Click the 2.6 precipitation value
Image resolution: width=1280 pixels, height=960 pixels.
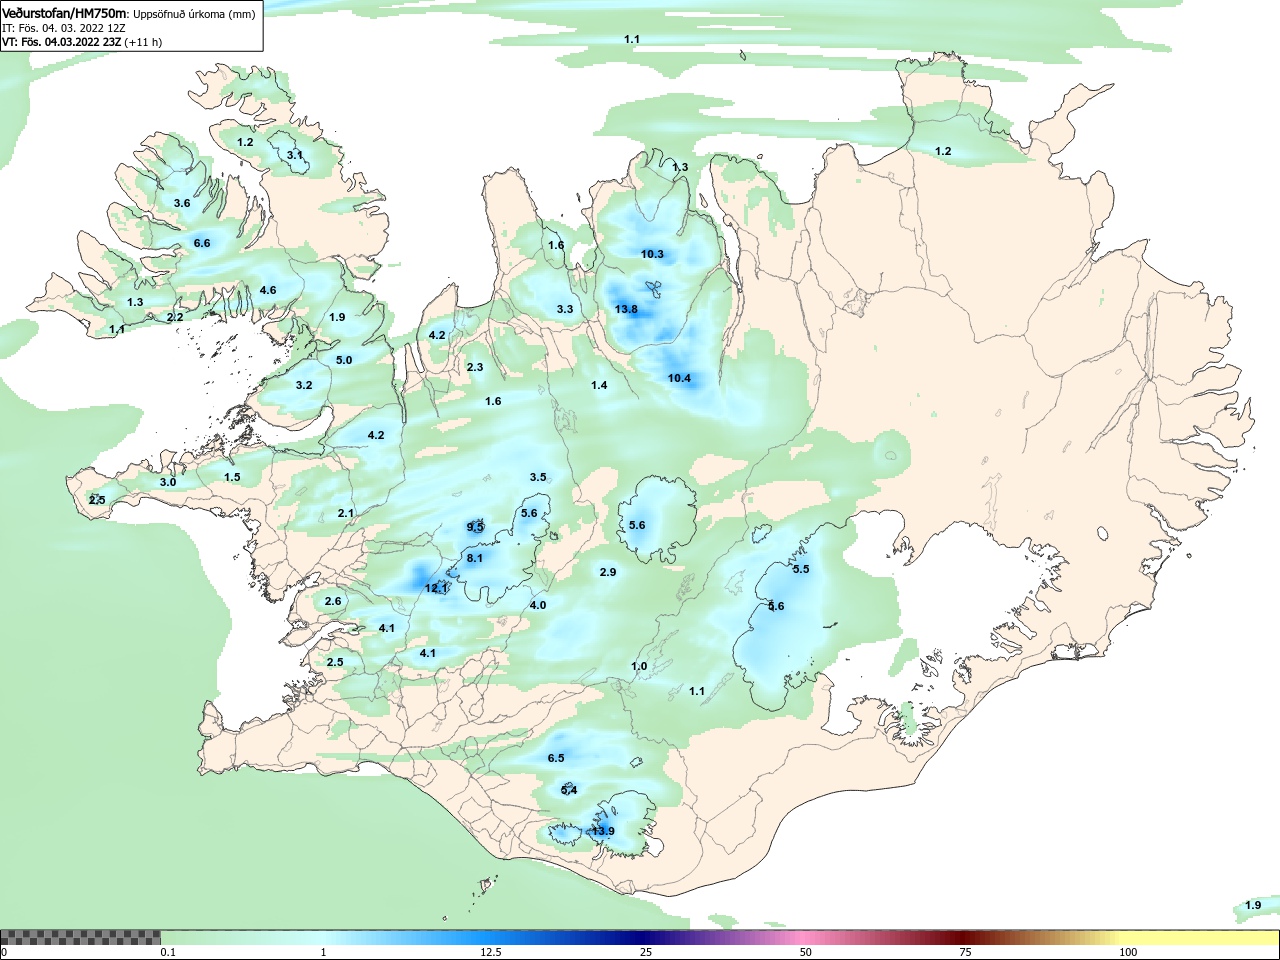tap(333, 601)
